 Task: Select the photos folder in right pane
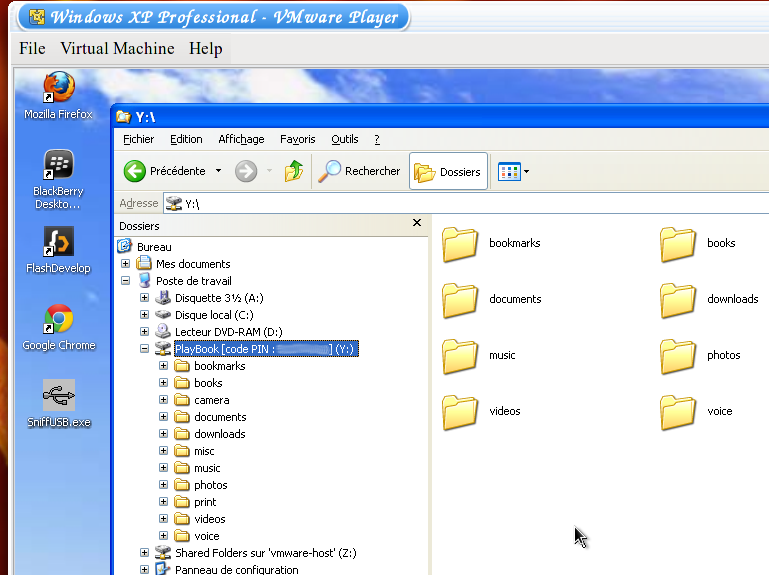tap(700, 356)
